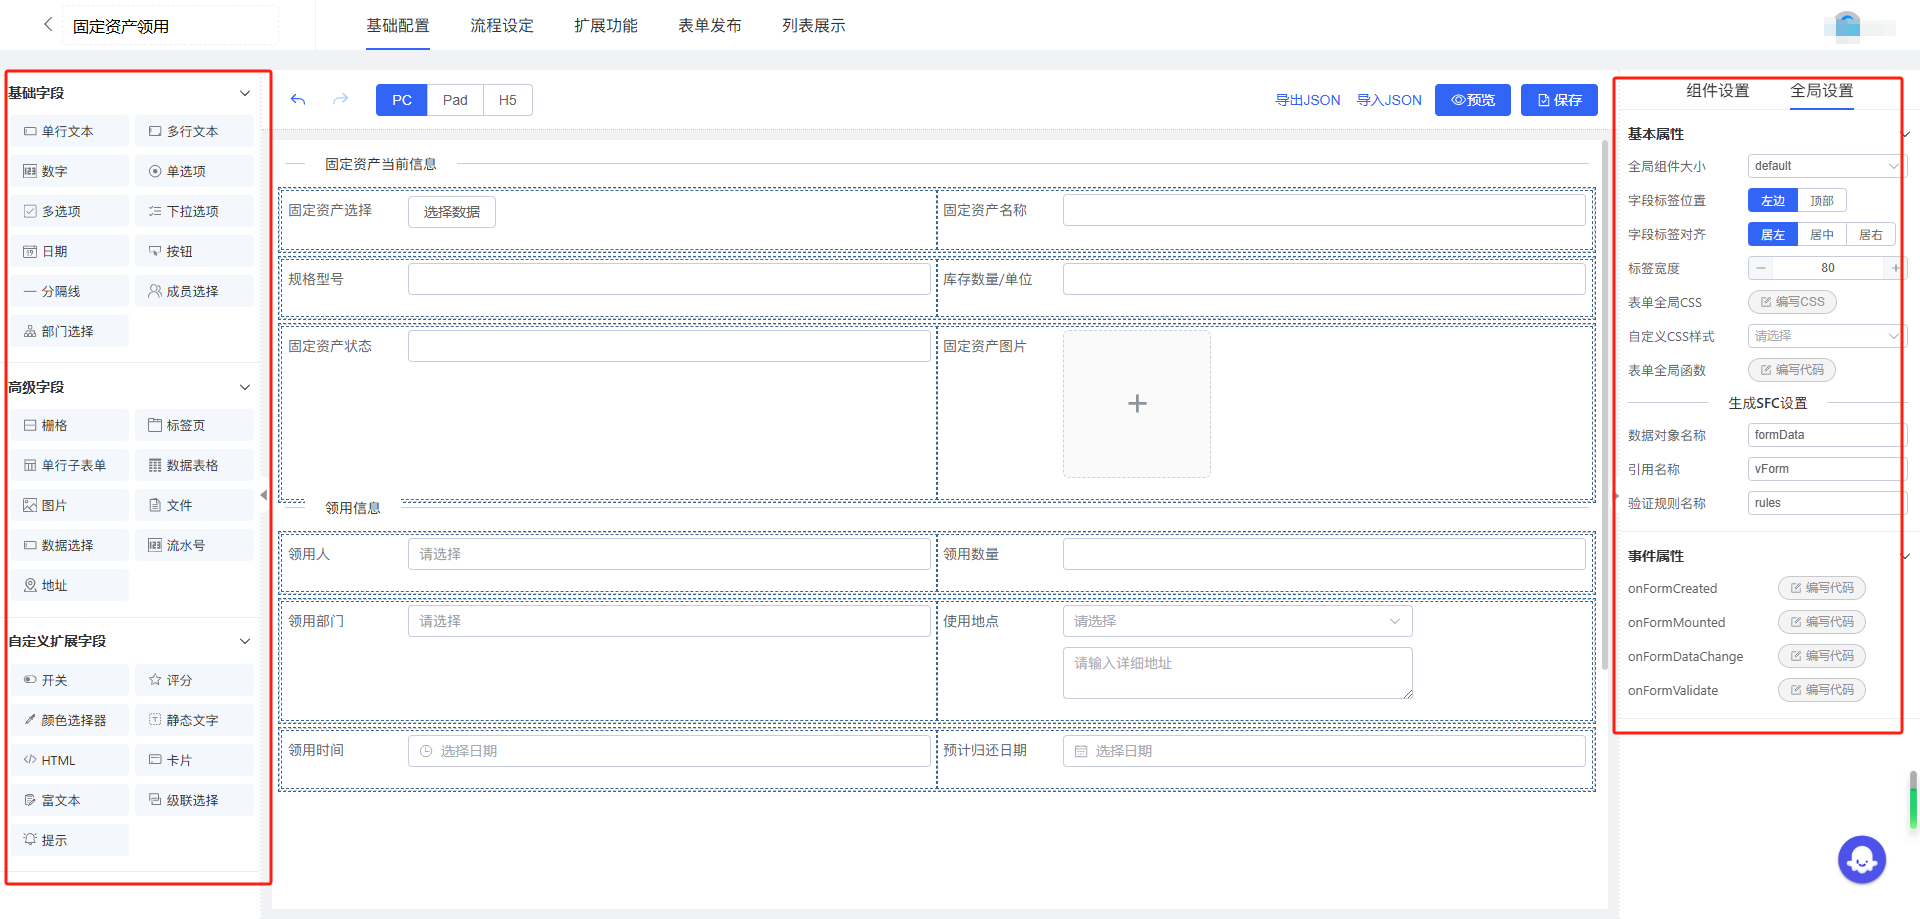Align field labels to 居中
The height and width of the screenshot is (919, 1920).
click(x=1821, y=235)
